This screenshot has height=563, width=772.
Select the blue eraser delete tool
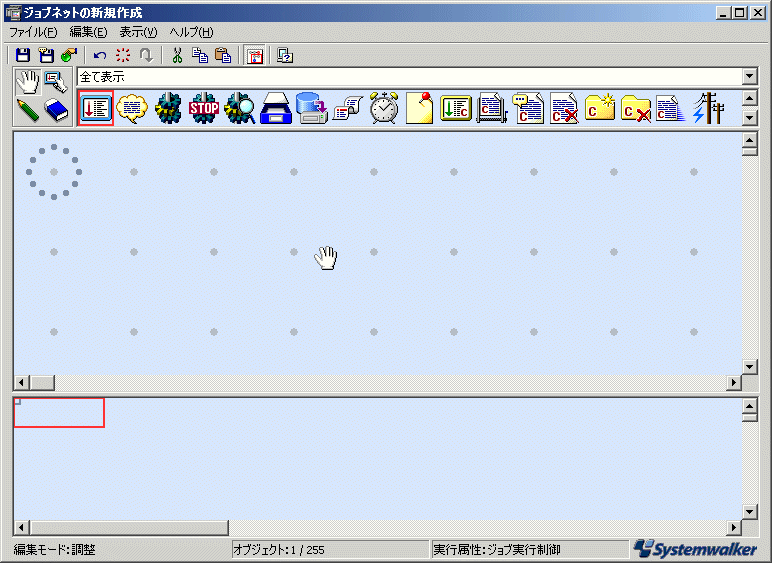[x=56, y=110]
